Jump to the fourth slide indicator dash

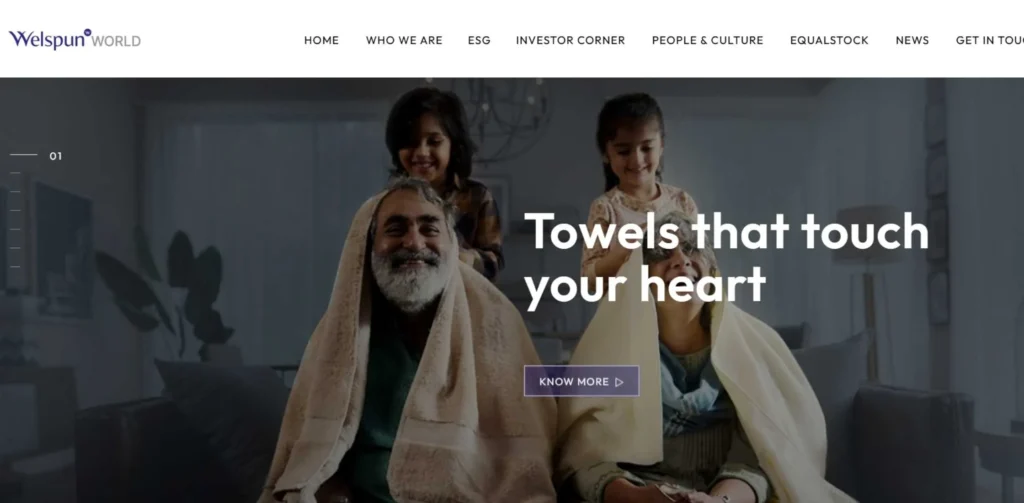(15, 210)
